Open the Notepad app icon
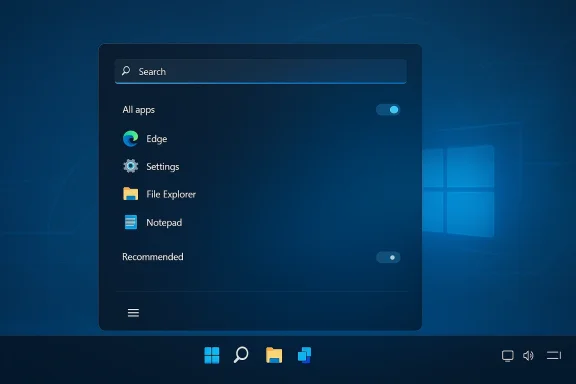Viewport: 576px width, 384px height. coord(130,222)
